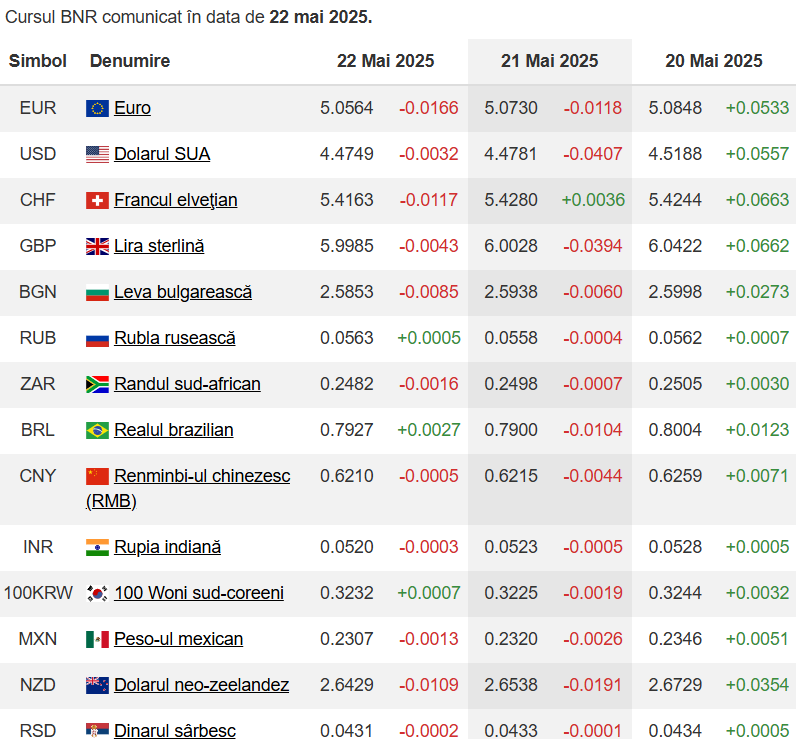The image size is (798, 739).
Task: Open the Euro currency link
Action: pyautogui.click(x=132, y=108)
